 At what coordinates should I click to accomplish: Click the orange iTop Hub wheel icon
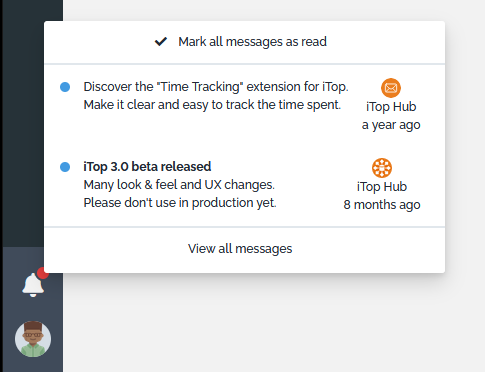click(x=382, y=168)
